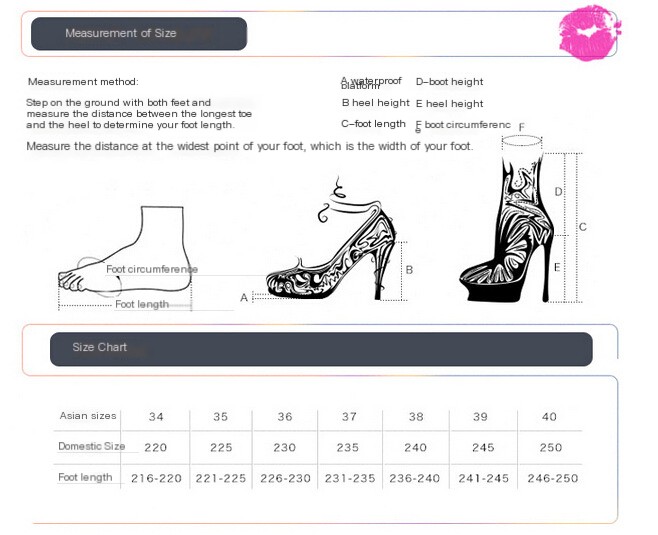Click the letter B heel height marker
This screenshot has width=658, height=535.
click(409, 270)
